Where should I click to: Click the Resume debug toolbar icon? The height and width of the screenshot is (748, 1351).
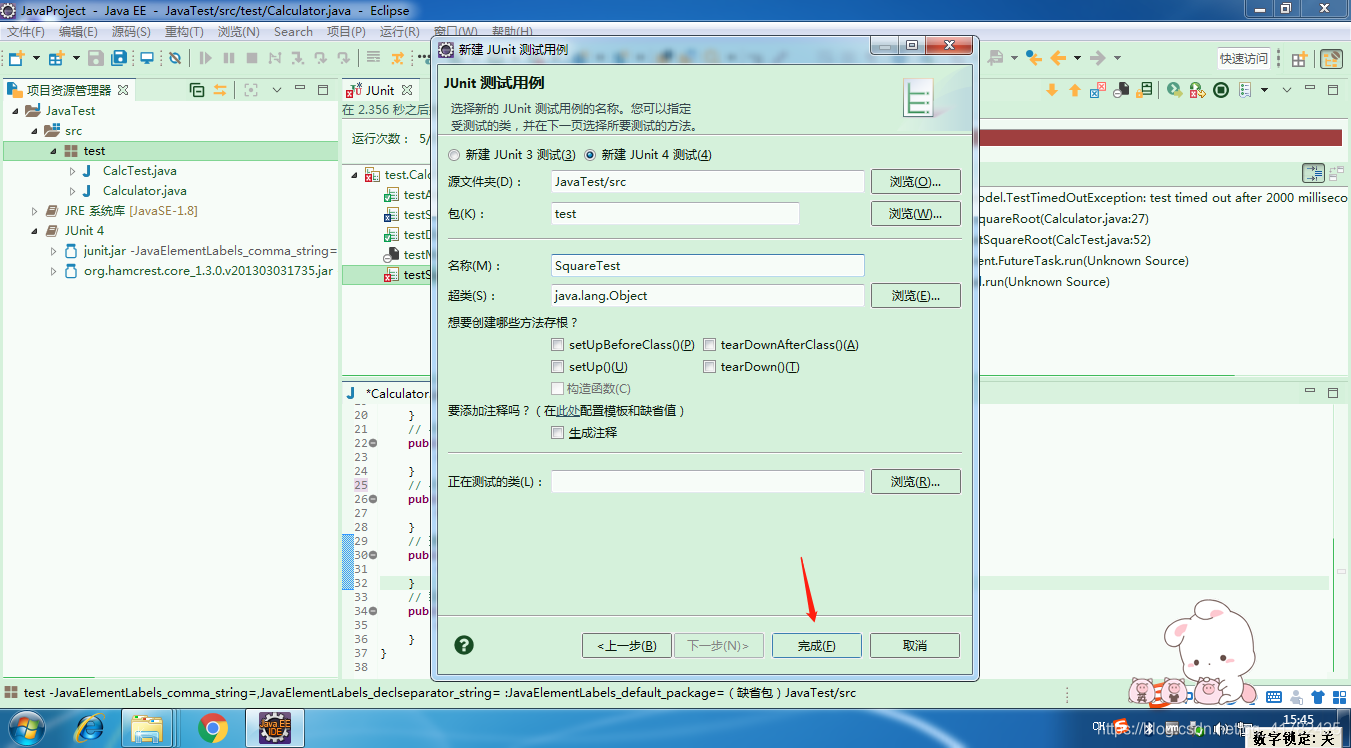coord(206,58)
